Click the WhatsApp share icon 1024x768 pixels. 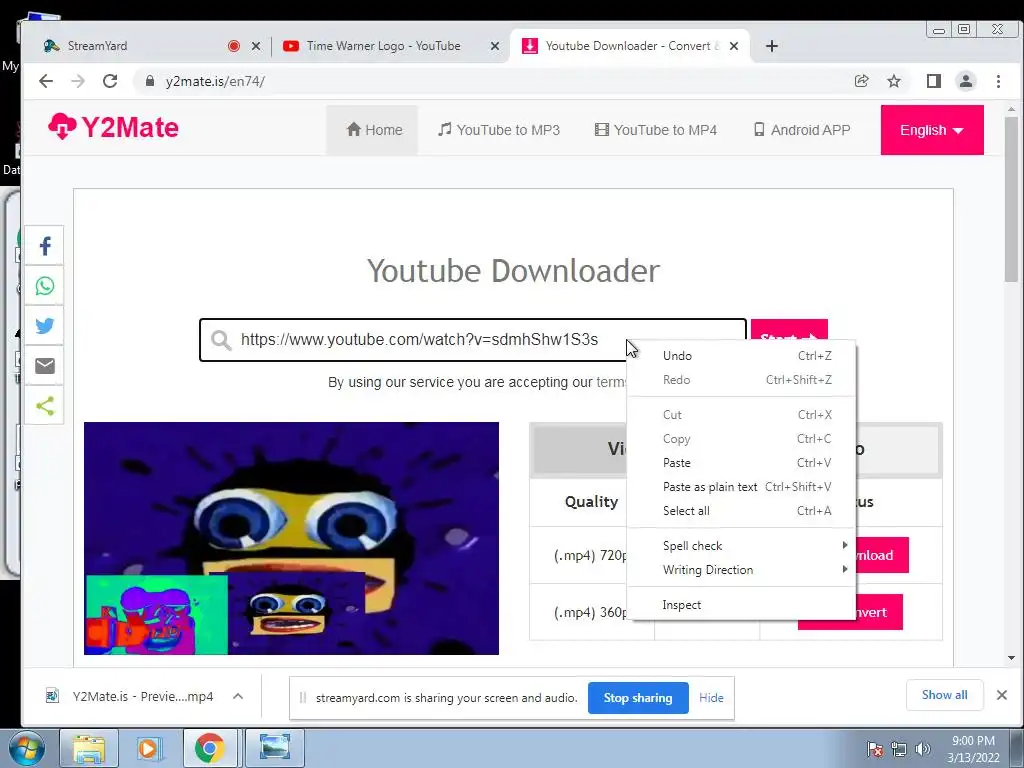[44, 286]
